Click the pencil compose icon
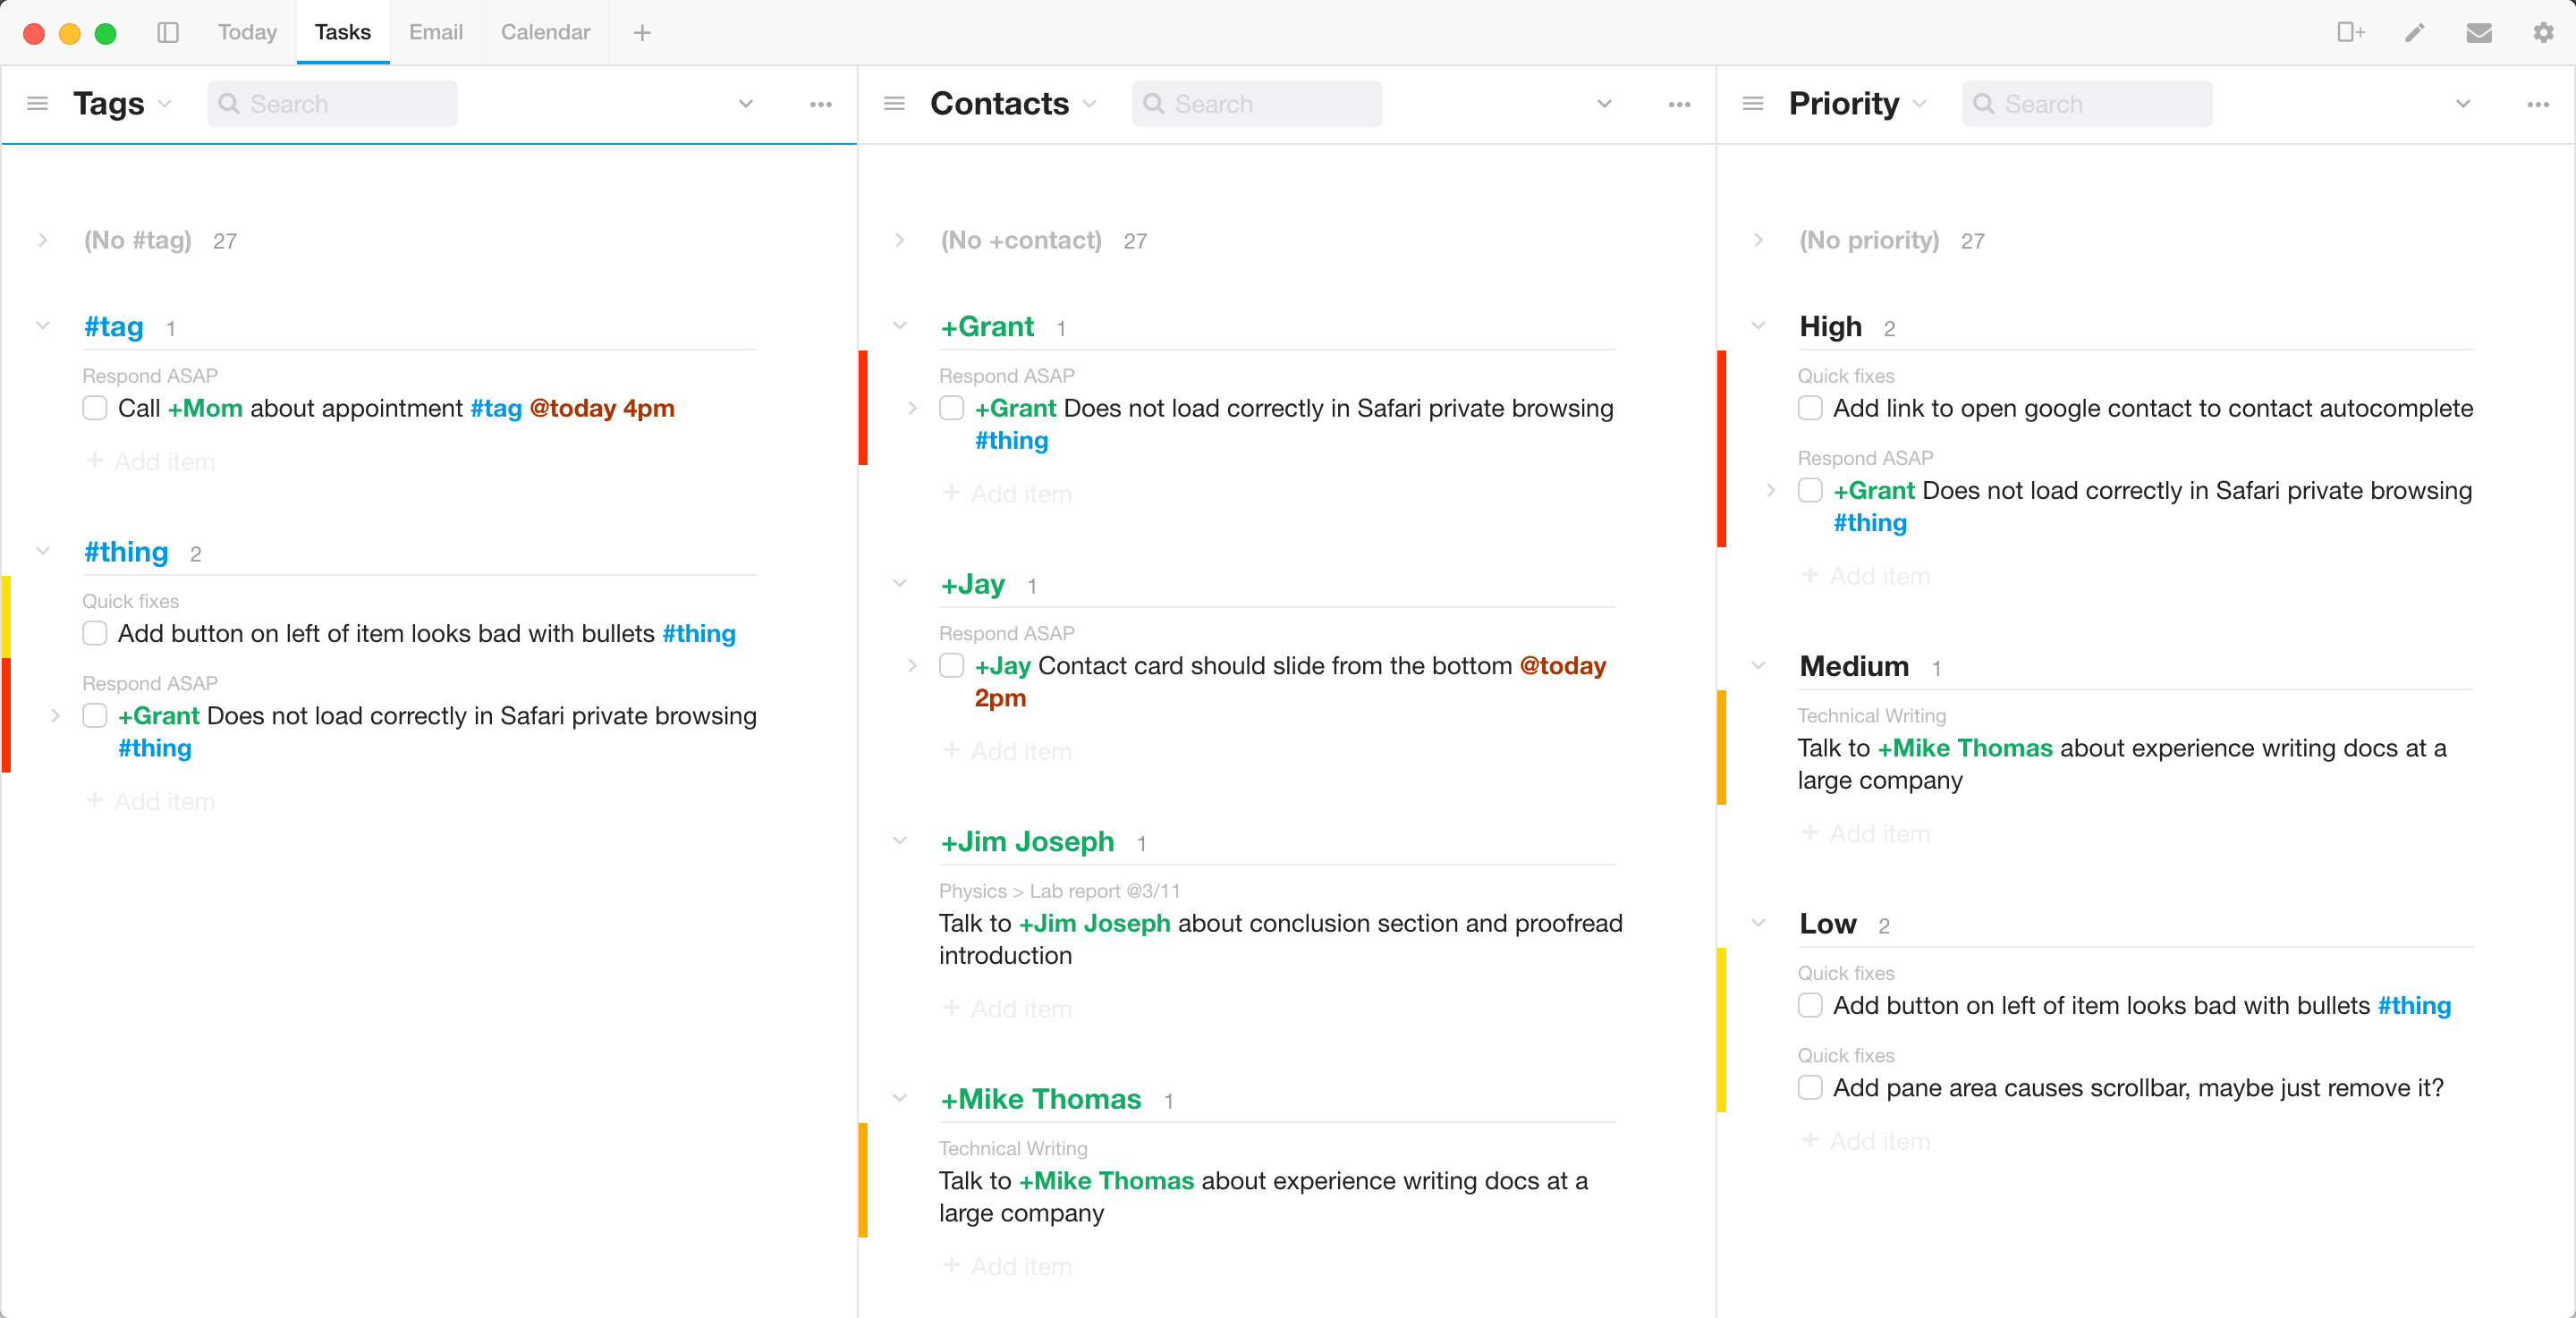 (2415, 32)
